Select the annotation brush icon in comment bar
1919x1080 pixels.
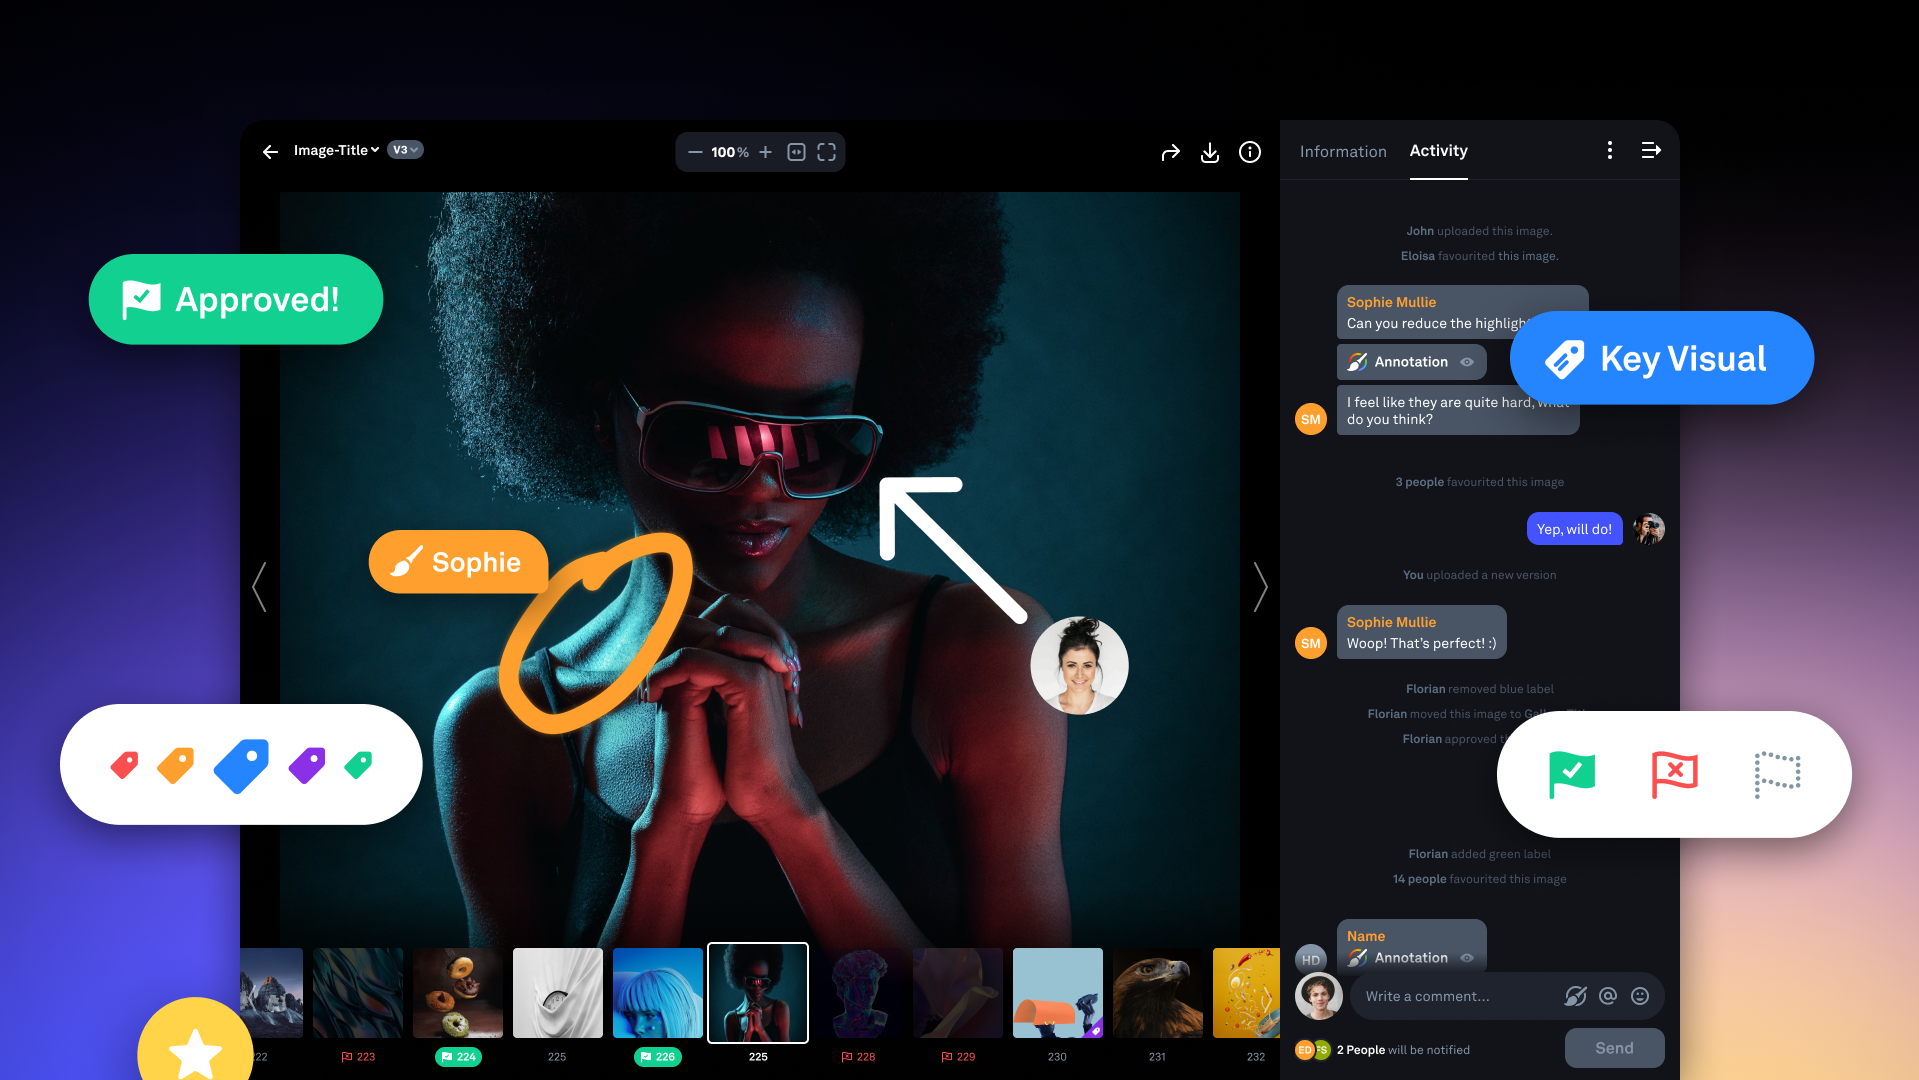tap(1575, 996)
